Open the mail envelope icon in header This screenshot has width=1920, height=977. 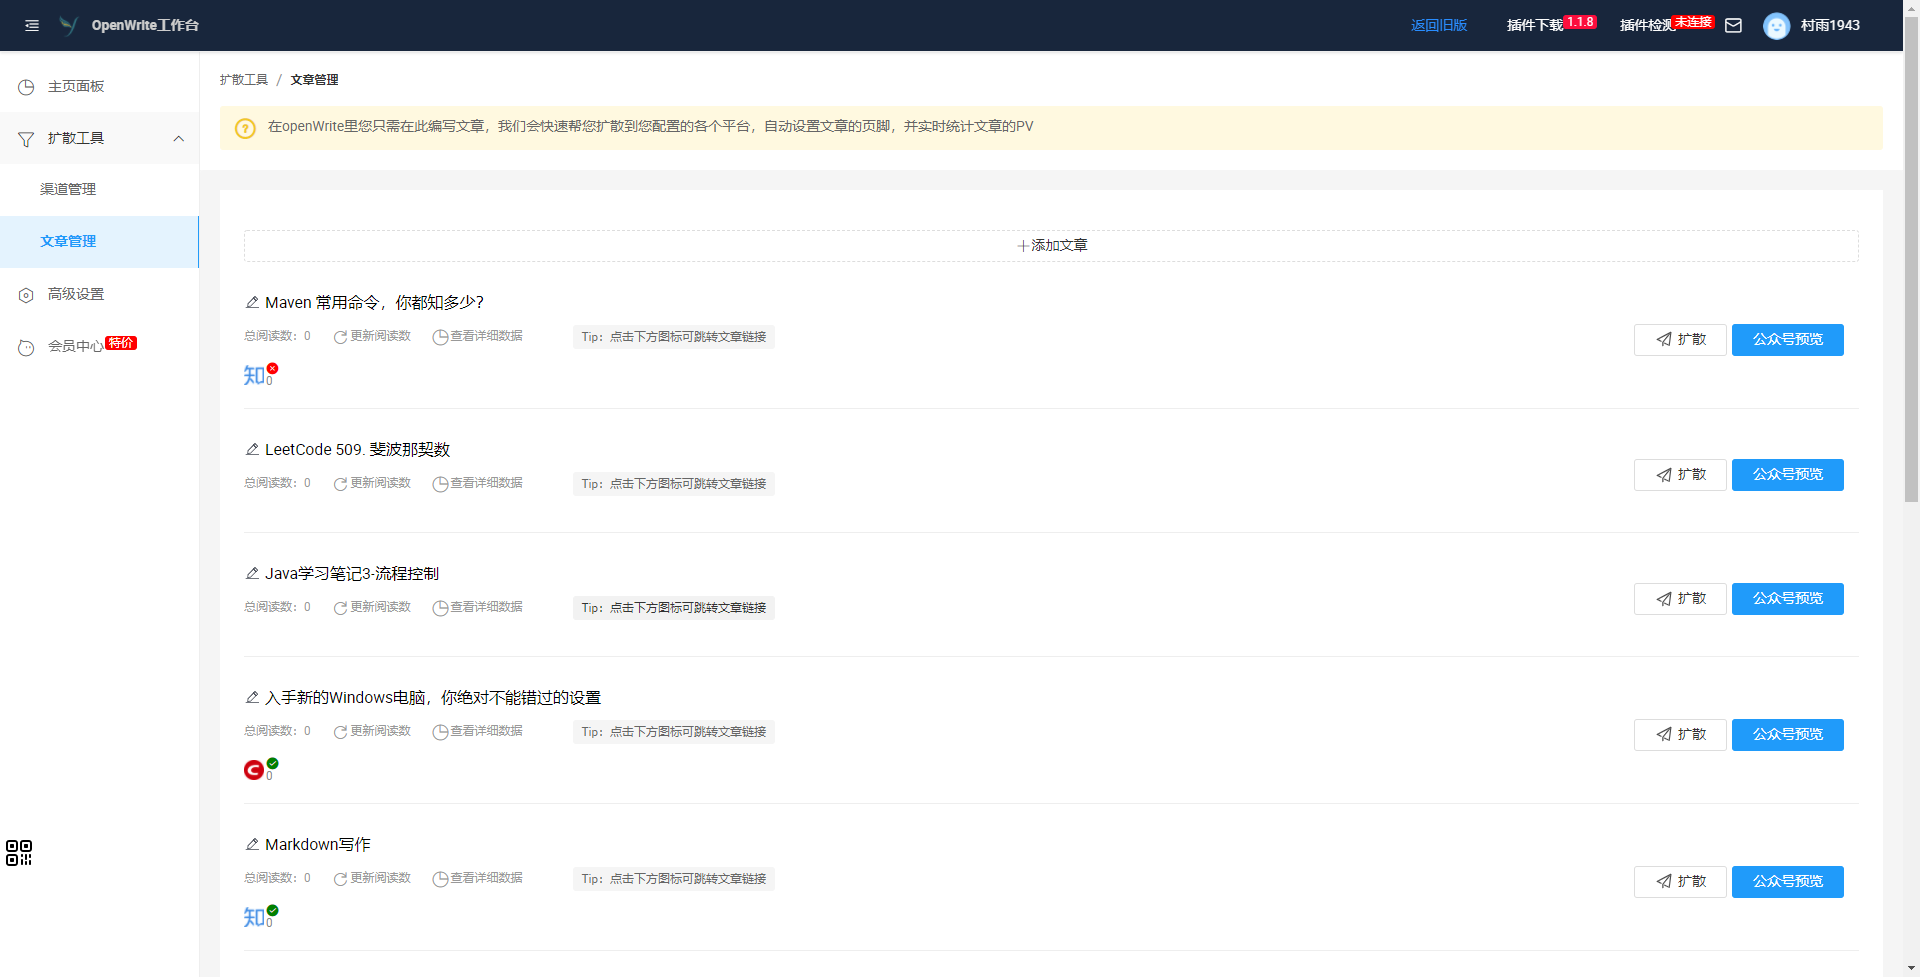[x=1734, y=25]
